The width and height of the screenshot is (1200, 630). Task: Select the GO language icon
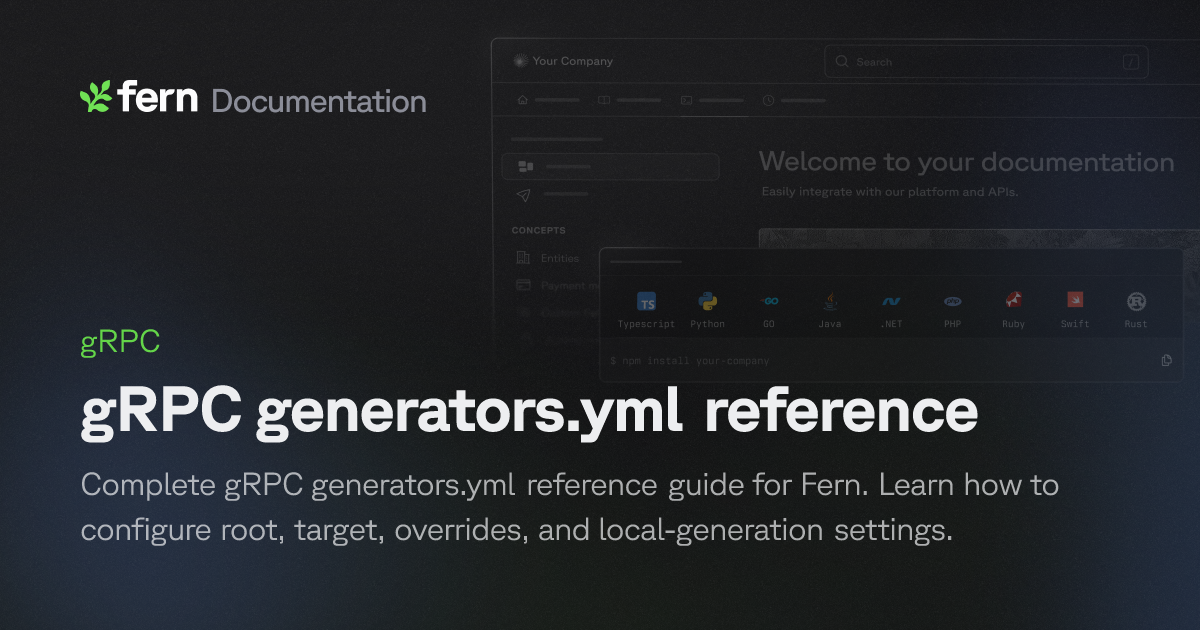(769, 301)
